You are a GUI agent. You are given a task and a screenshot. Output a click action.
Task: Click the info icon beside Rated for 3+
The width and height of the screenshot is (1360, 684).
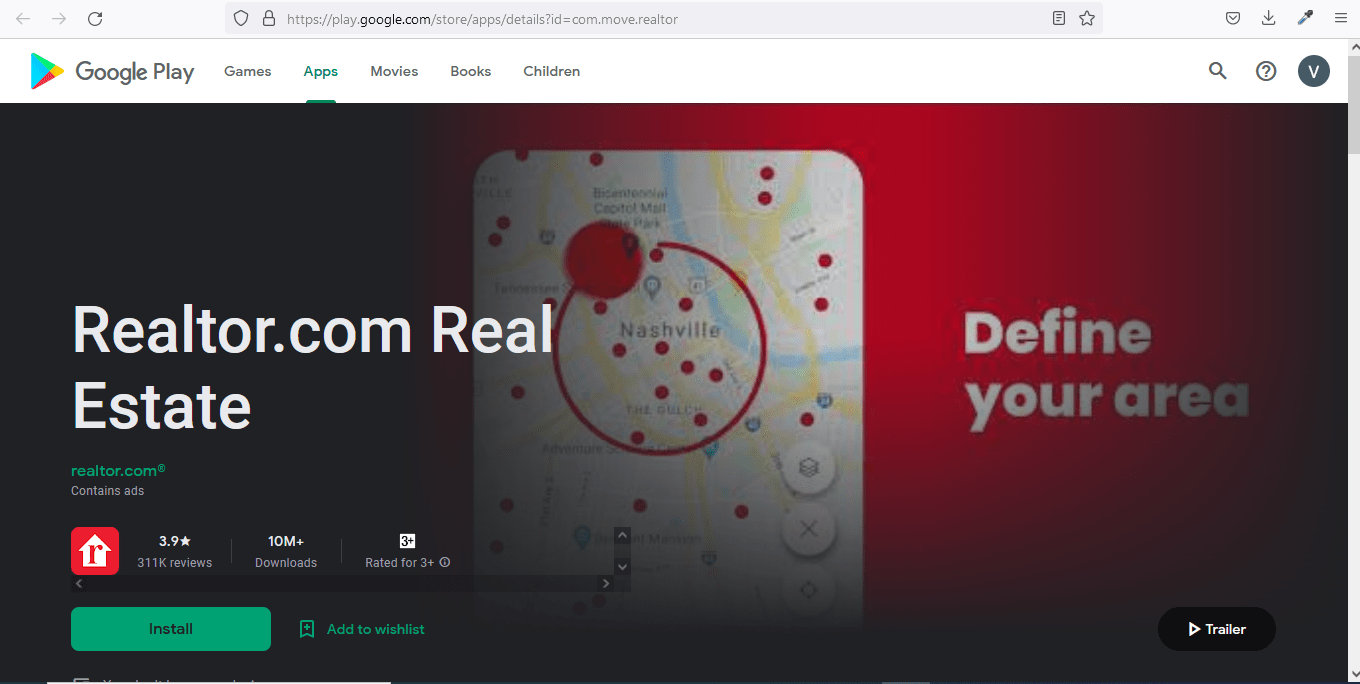pyautogui.click(x=445, y=563)
